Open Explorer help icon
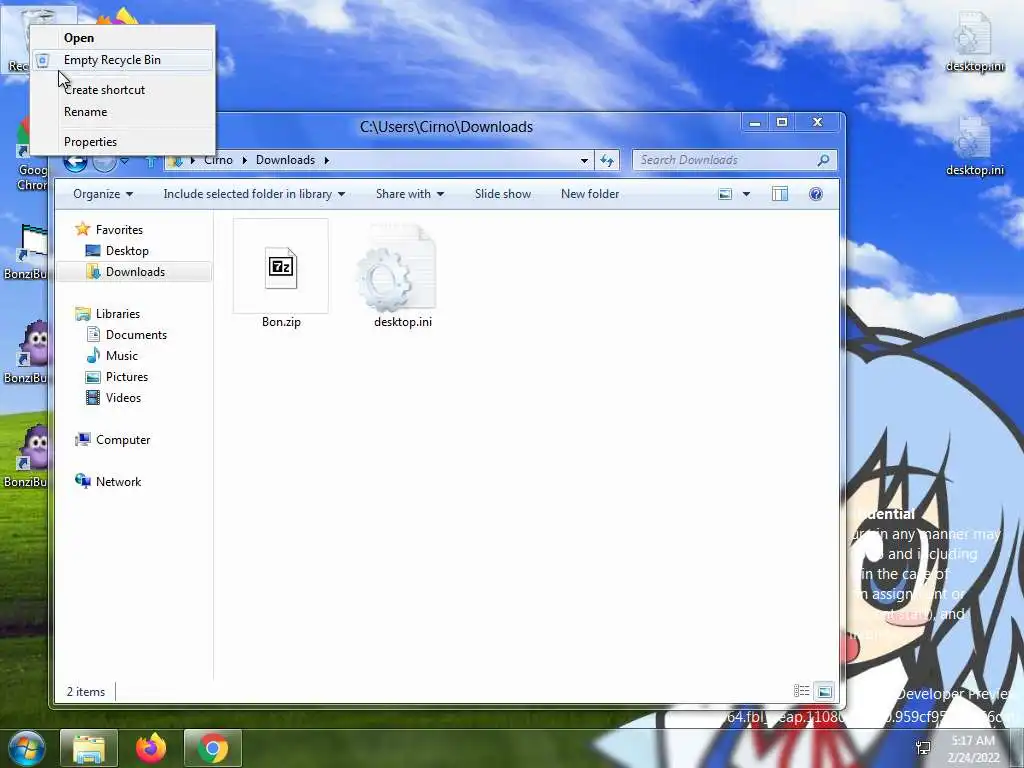Image resolution: width=1024 pixels, height=768 pixels. pos(816,194)
